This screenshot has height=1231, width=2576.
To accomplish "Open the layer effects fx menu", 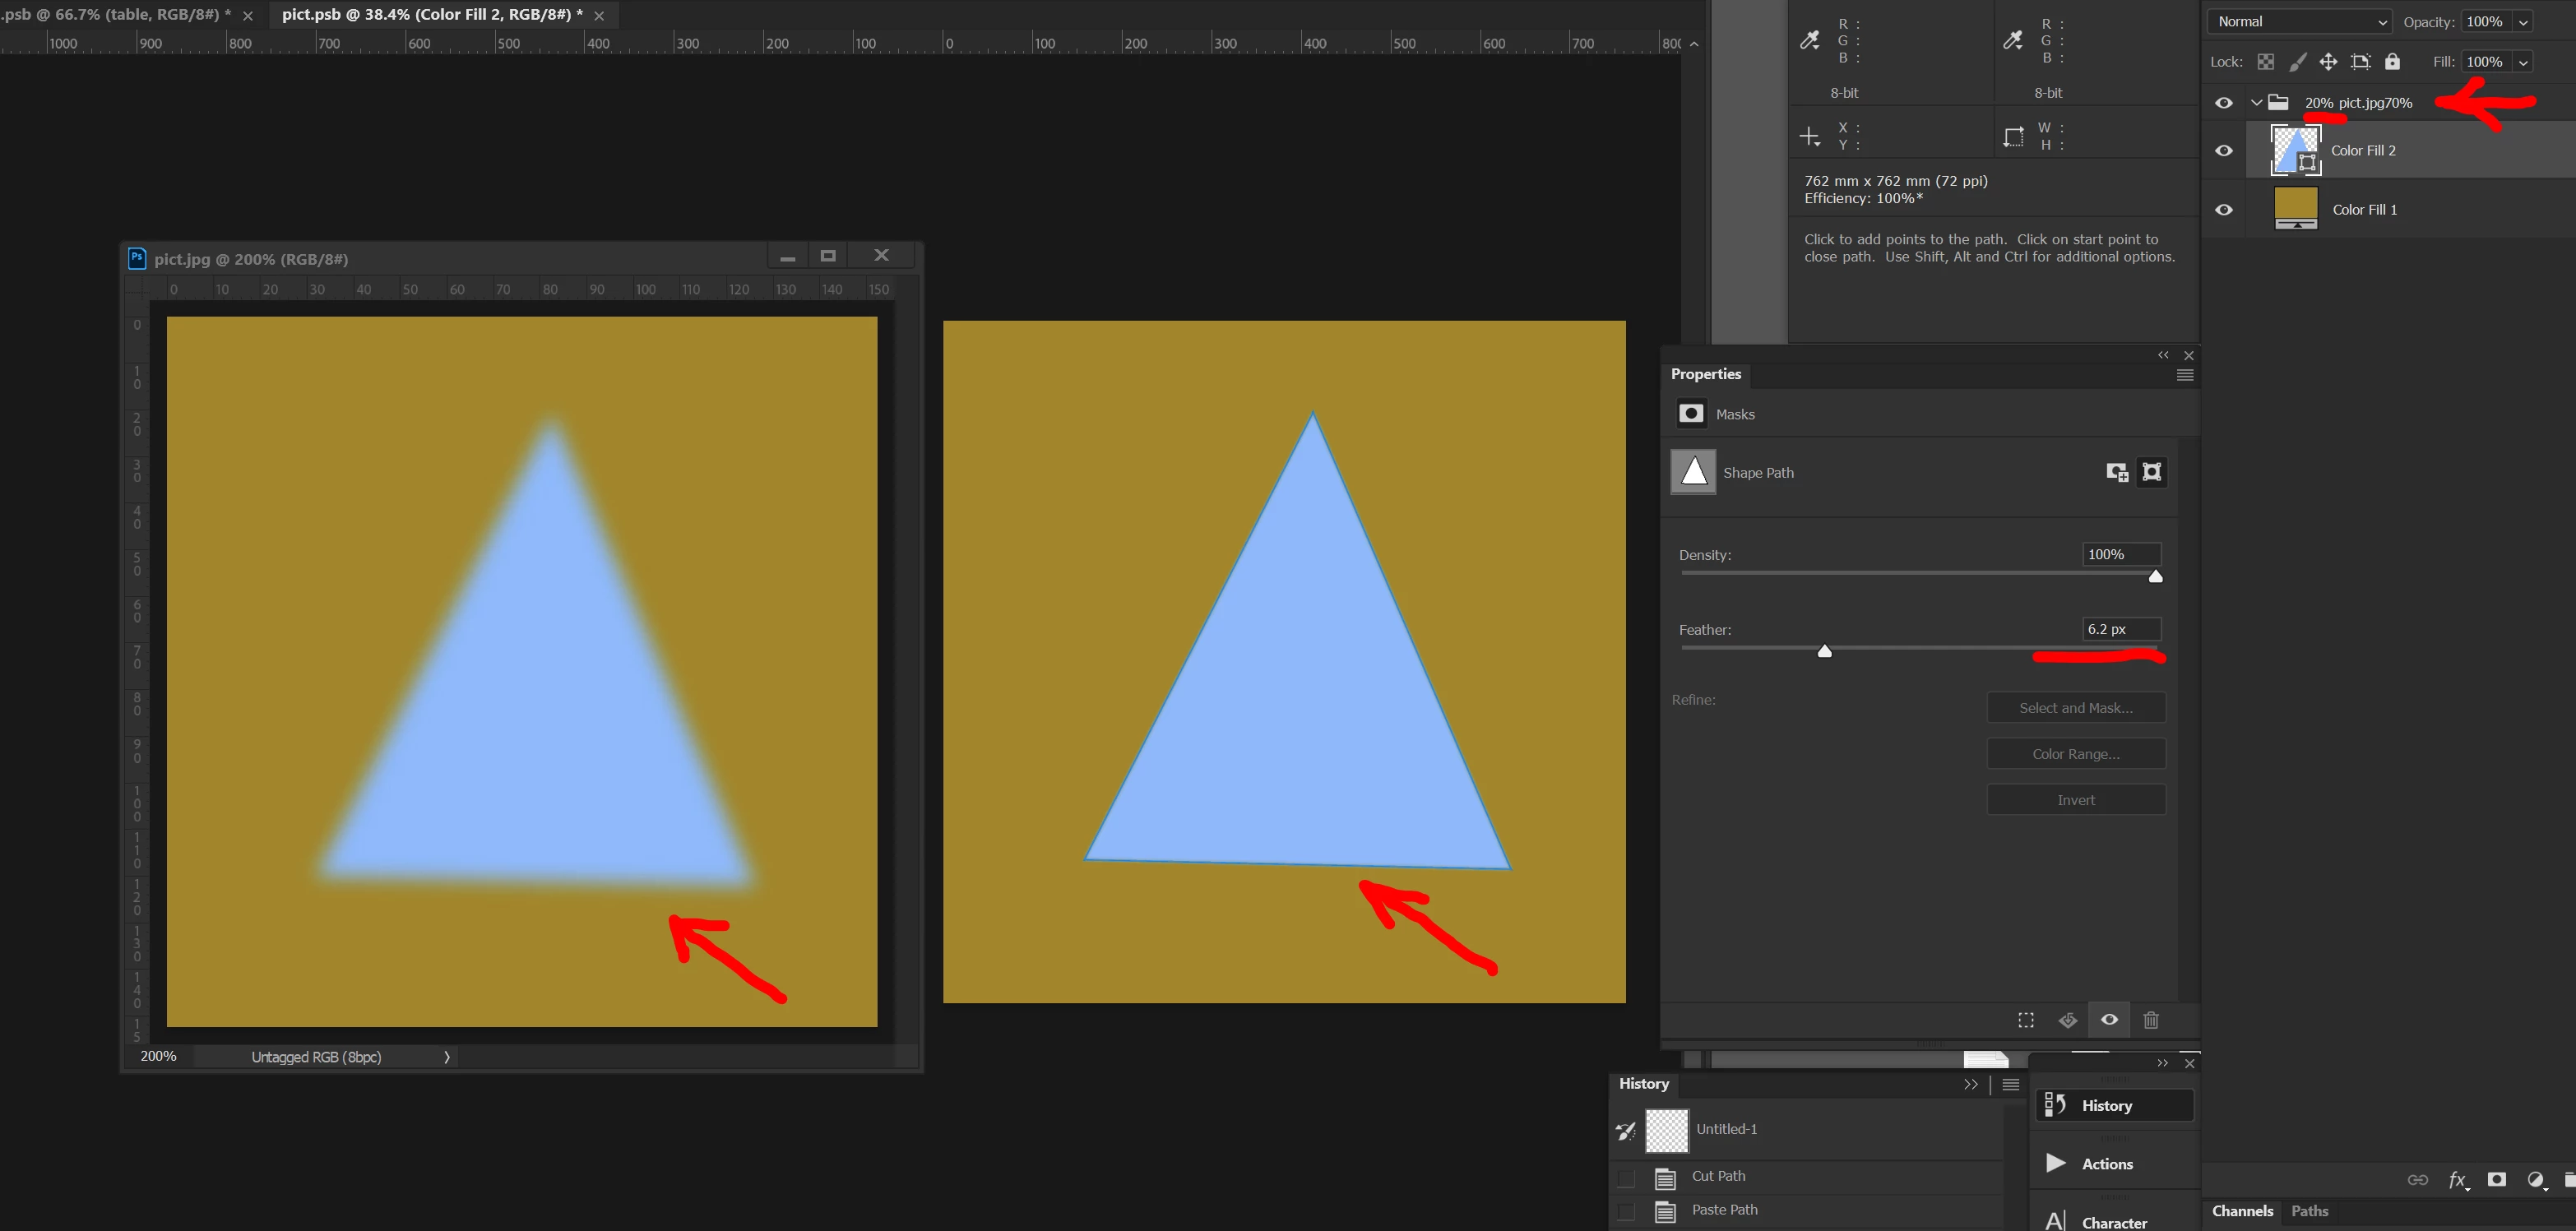I will tap(2457, 1180).
